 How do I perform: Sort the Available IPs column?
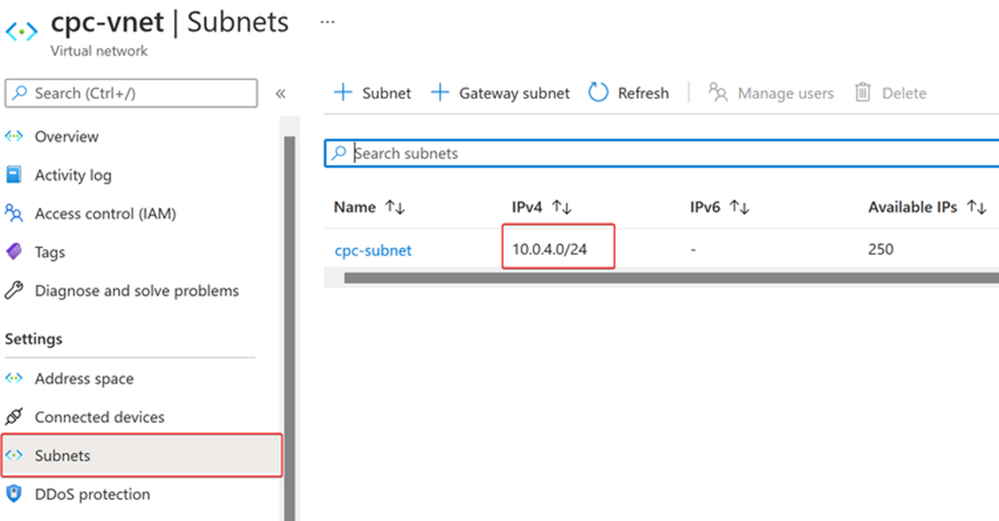click(x=977, y=207)
